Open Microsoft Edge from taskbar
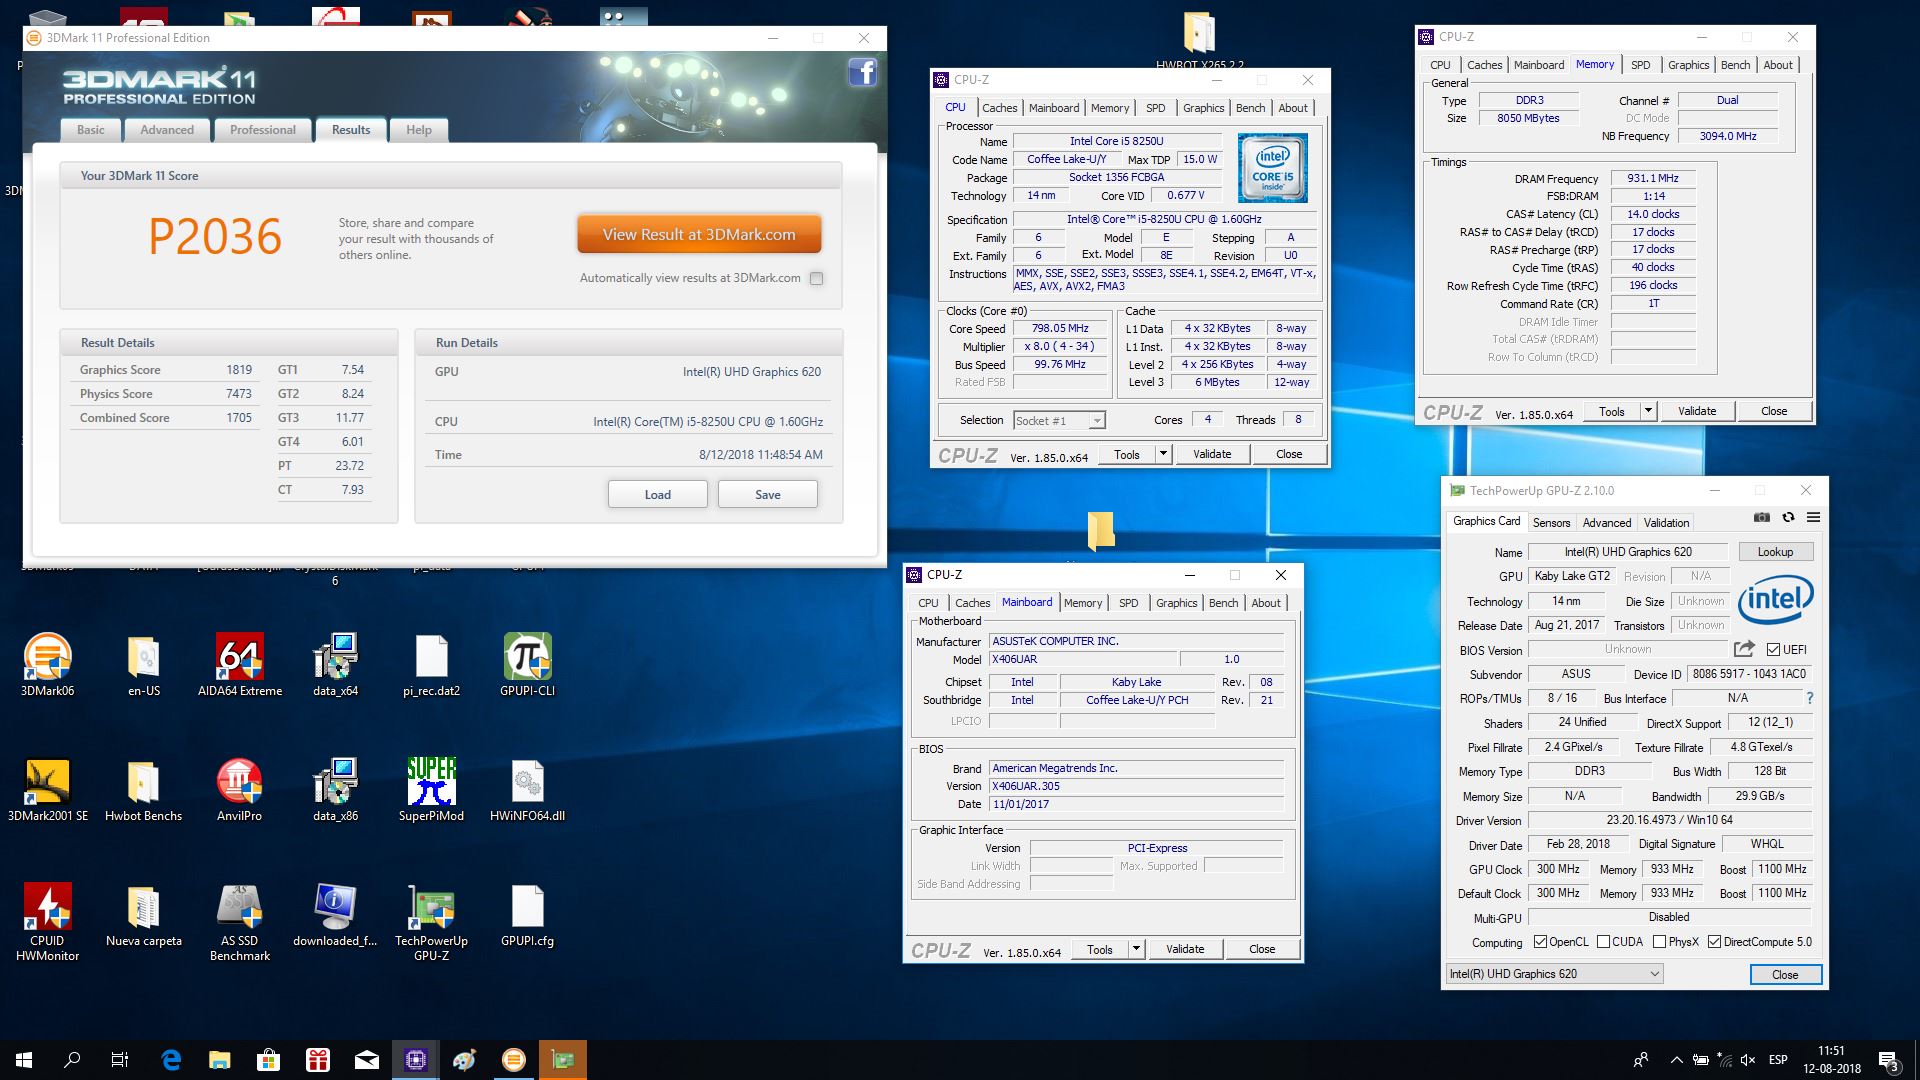1920x1080 pixels. (x=171, y=1060)
